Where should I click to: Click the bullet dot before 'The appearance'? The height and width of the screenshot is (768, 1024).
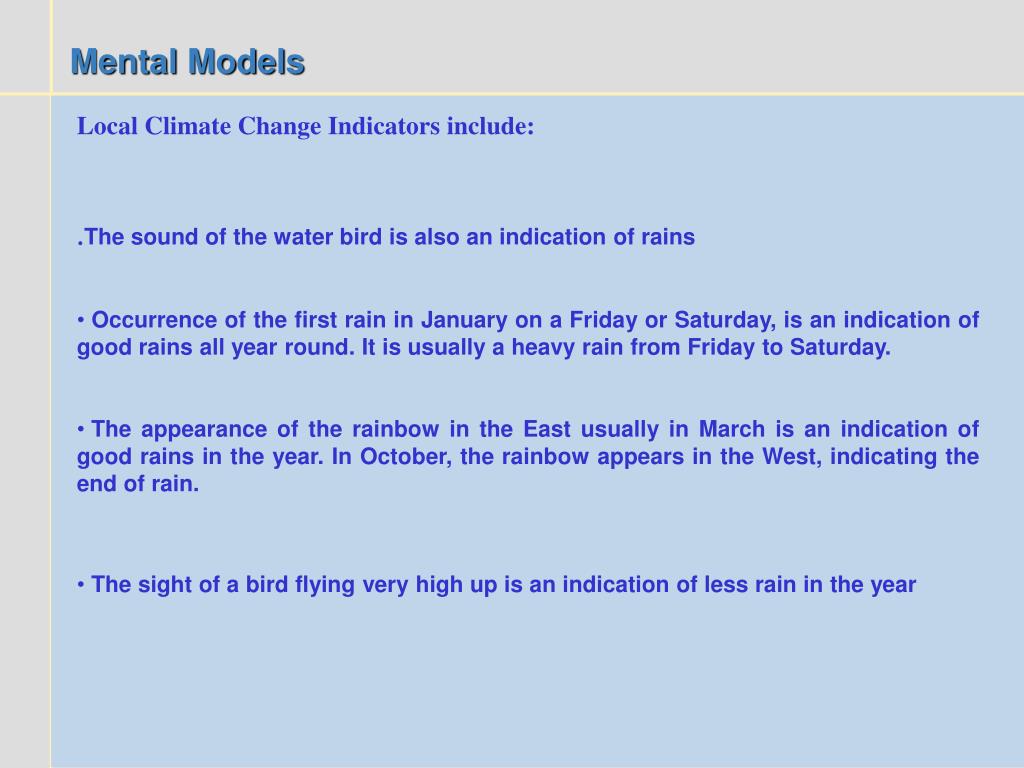pos(81,430)
